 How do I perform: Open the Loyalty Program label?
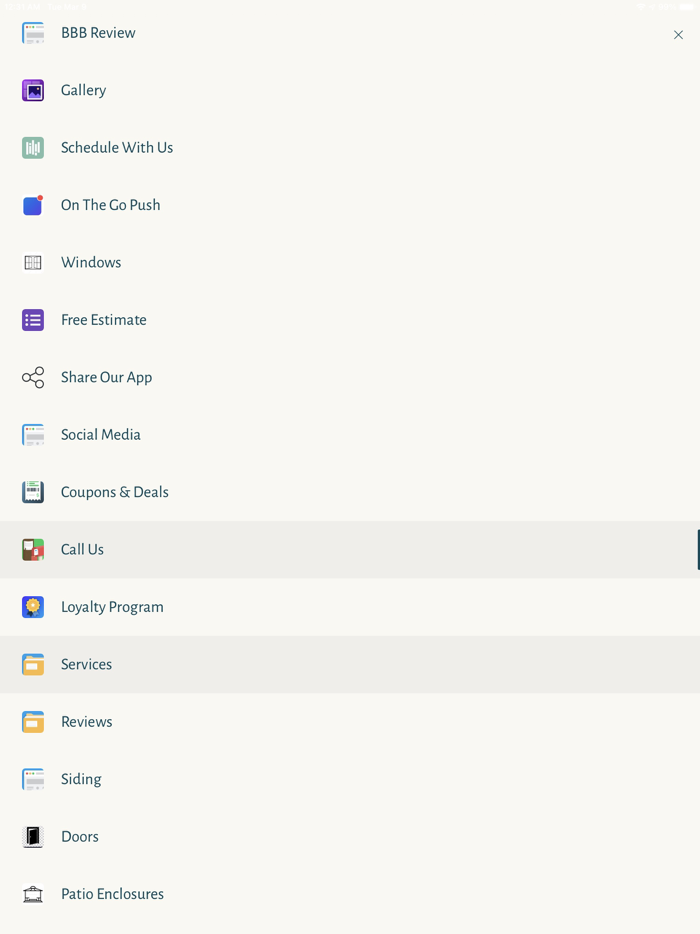pos(112,607)
